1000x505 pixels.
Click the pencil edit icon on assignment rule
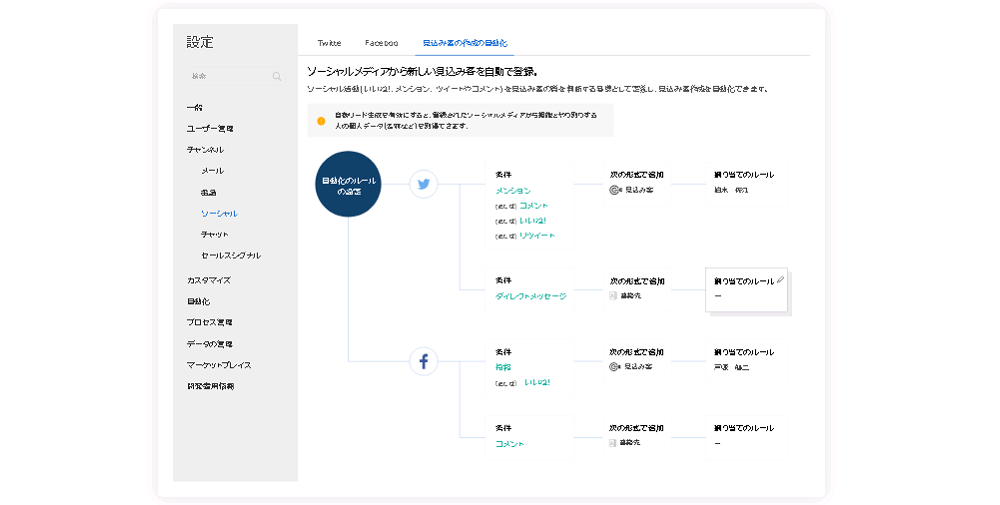tap(781, 280)
